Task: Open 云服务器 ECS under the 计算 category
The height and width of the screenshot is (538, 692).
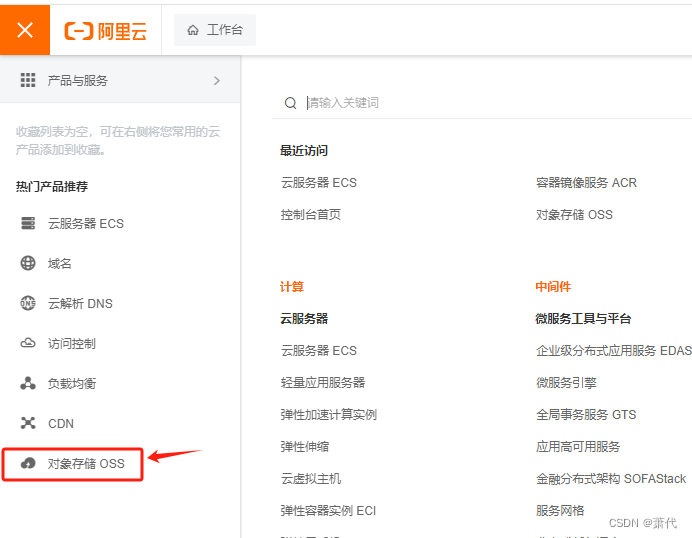Action: tap(319, 351)
